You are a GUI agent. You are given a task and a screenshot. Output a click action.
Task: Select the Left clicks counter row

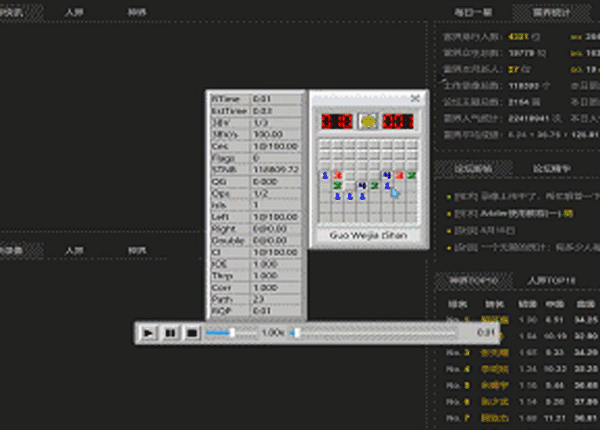(x=256, y=217)
